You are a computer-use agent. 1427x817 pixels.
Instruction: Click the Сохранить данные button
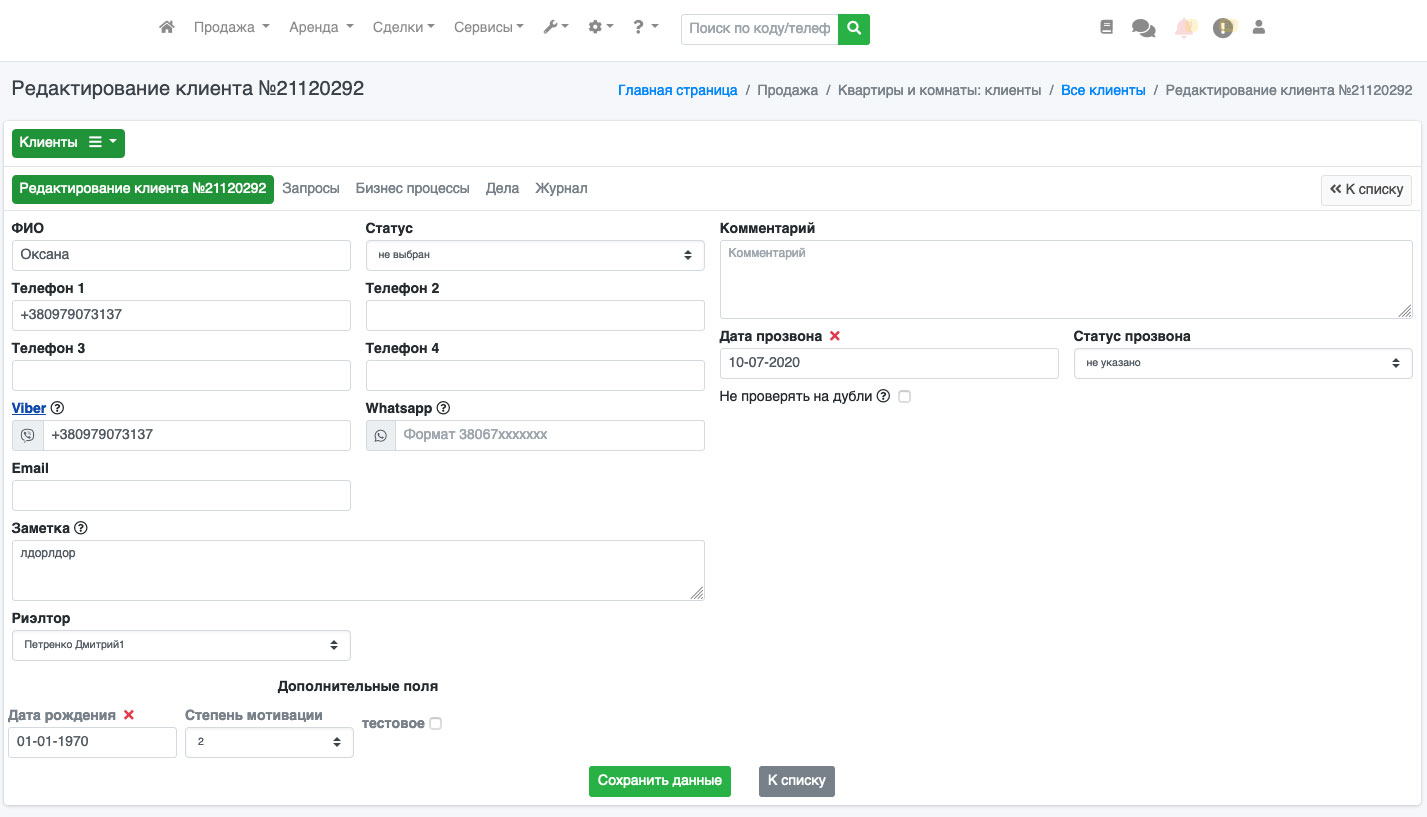(x=659, y=780)
